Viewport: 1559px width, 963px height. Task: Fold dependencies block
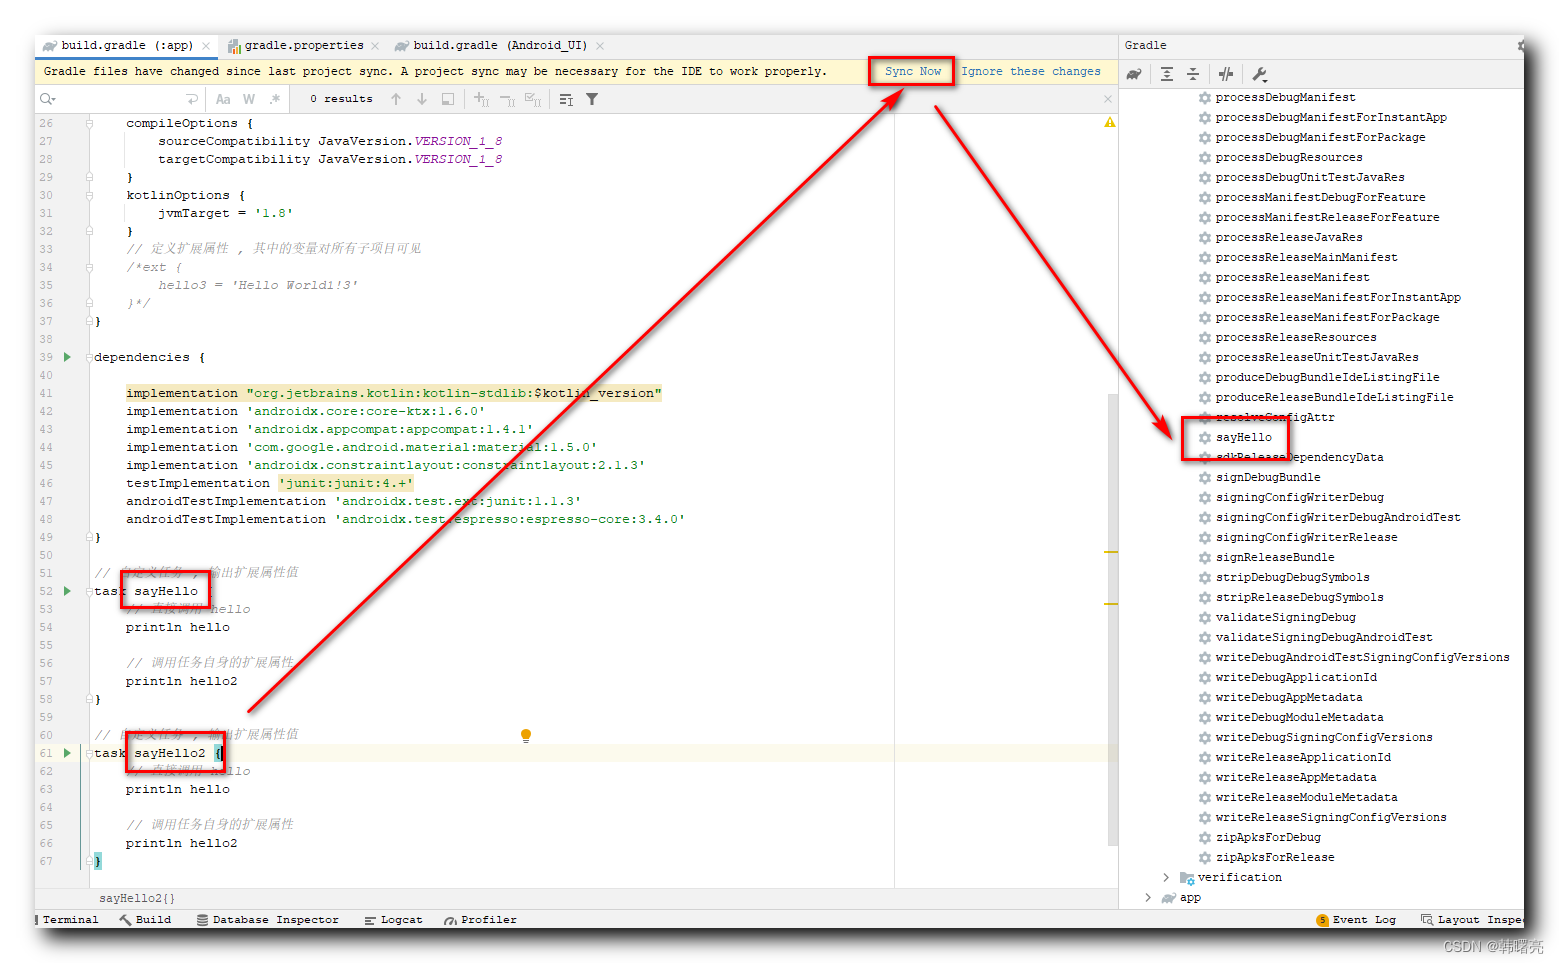click(89, 357)
